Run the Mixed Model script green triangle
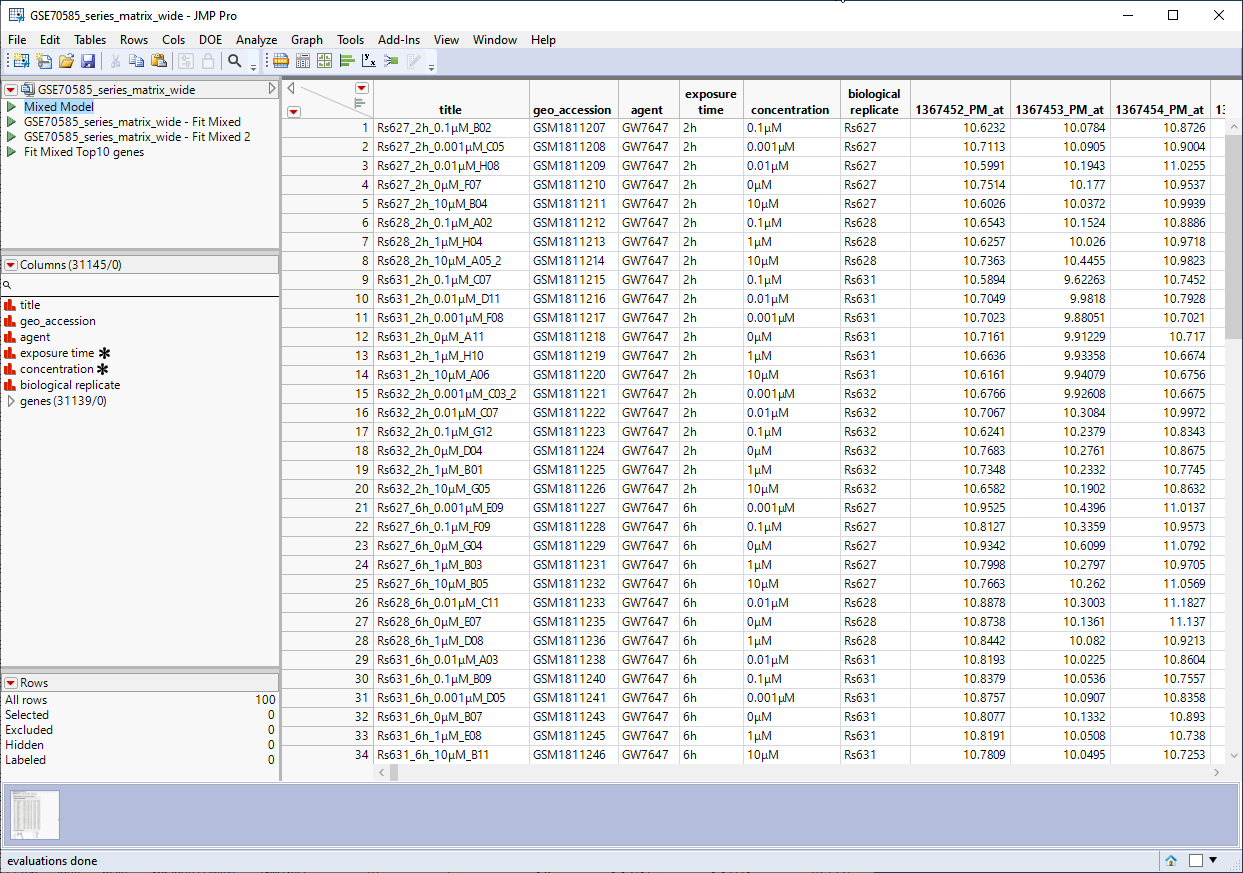Image resolution: width=1243 pixels, height=873 pixels. coord(11,107)
